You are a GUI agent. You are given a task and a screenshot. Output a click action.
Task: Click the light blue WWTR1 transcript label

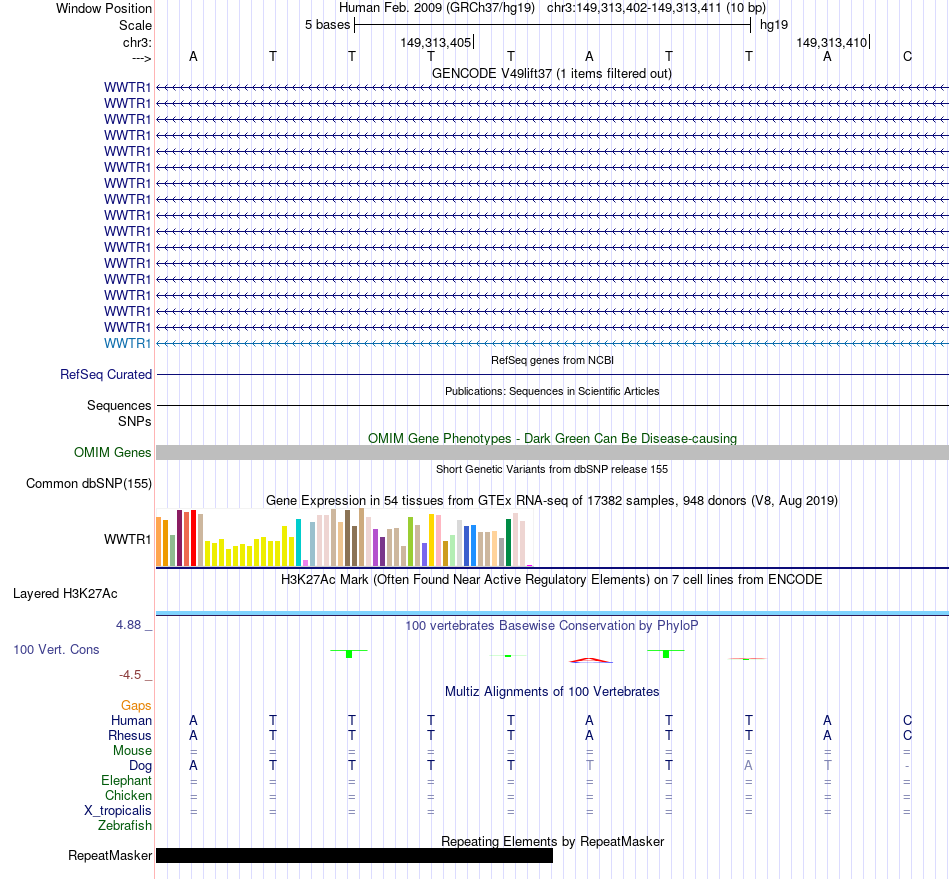tap(127, 343)
